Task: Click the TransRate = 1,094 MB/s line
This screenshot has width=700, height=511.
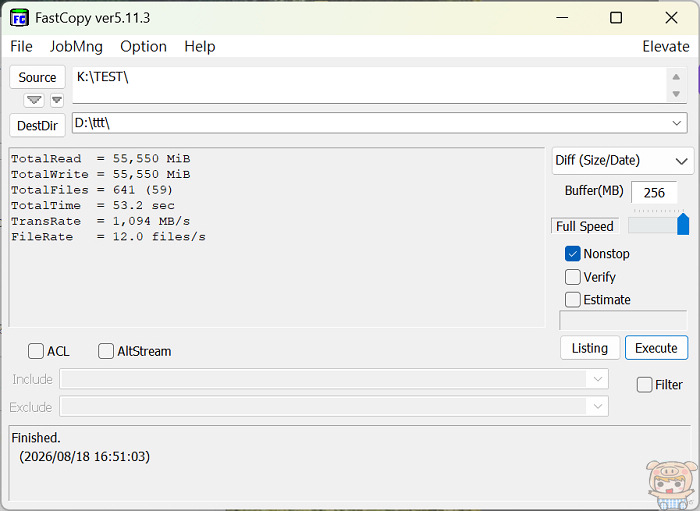Action: point(100,221)
